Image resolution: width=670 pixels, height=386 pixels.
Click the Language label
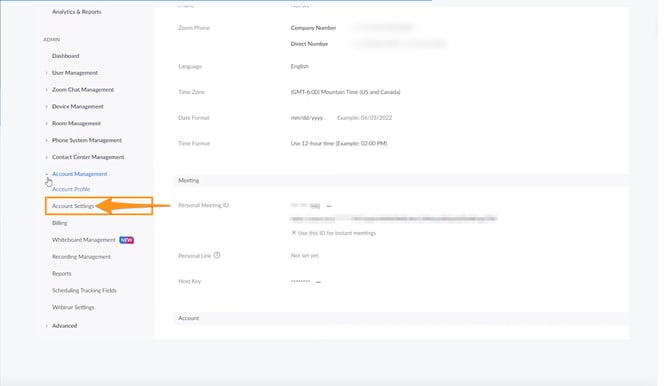click(190, 66)
